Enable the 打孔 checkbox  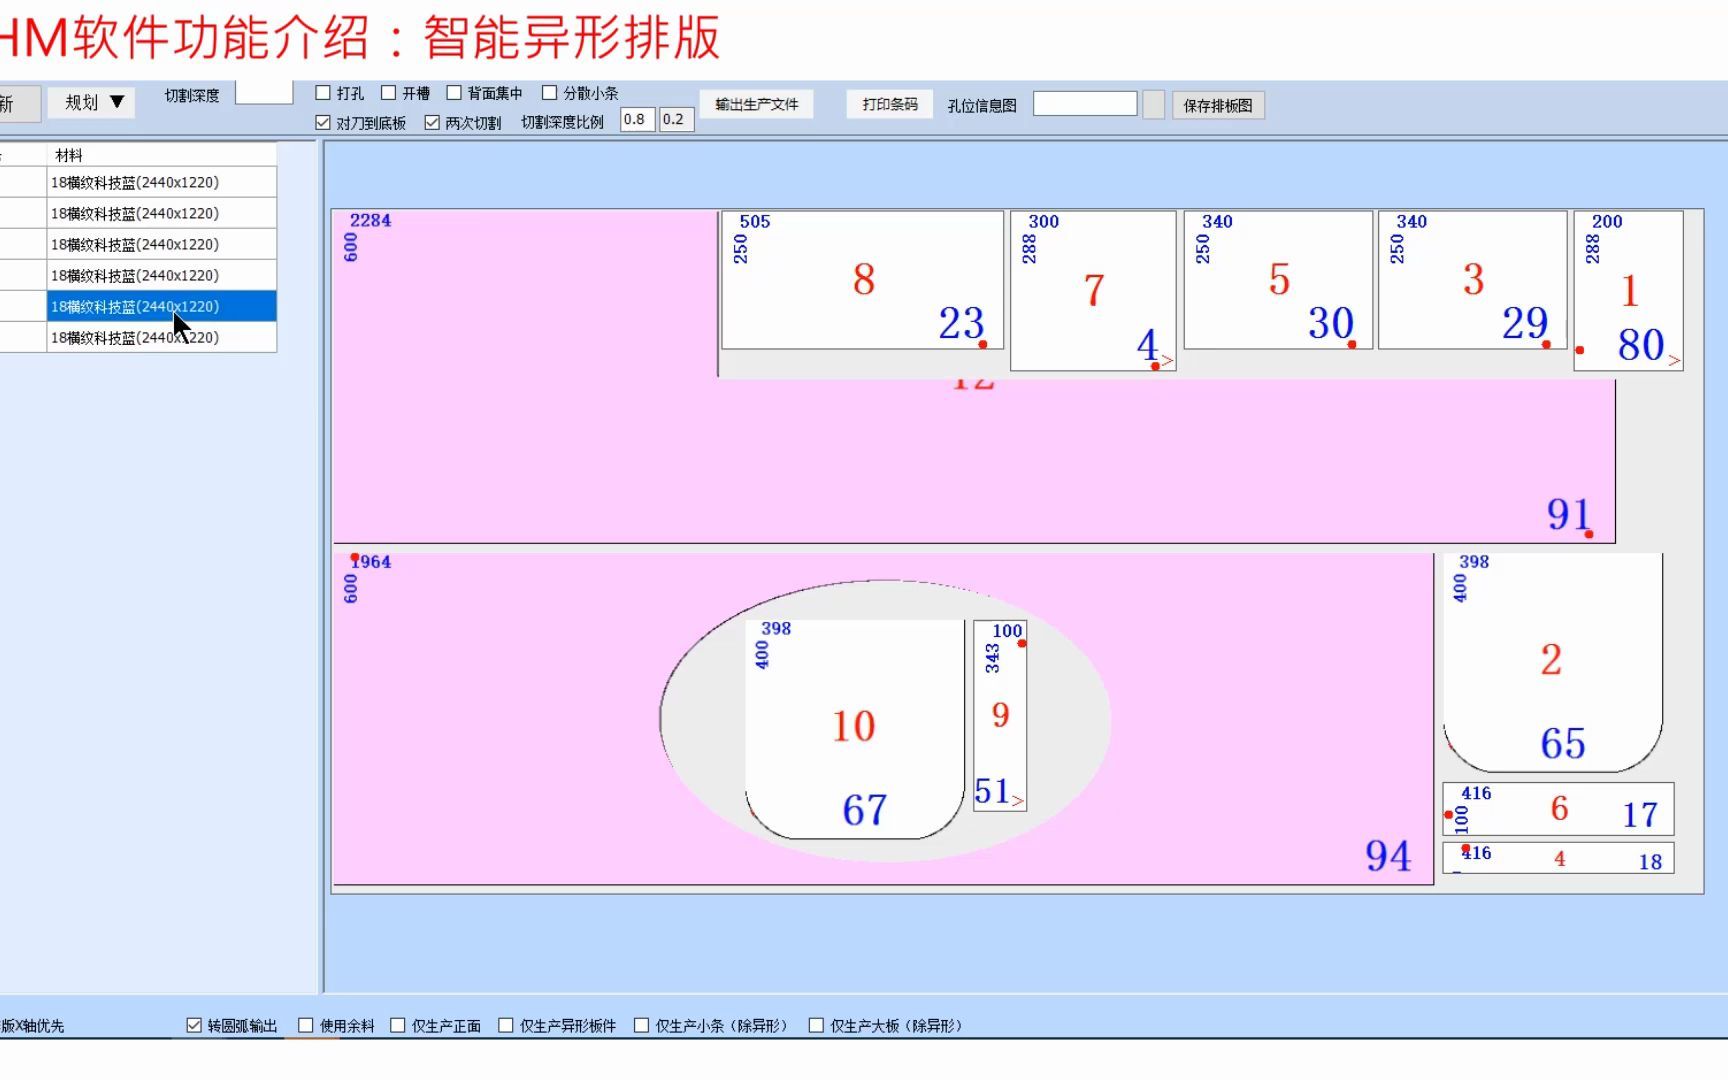[x=322, y=92]
